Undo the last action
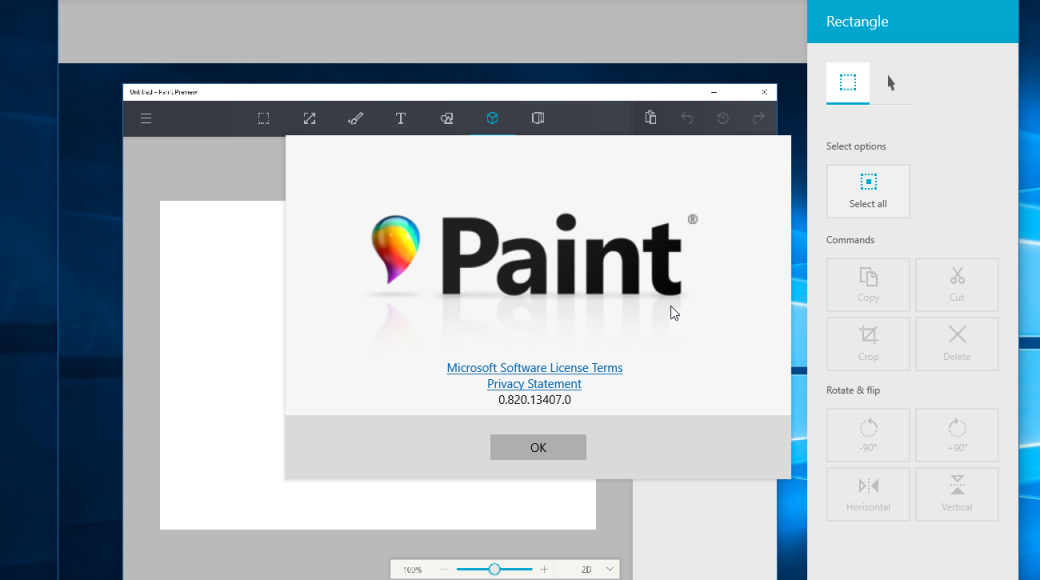The height and width of the screenshot is (580, 1040). click(687, 118)
